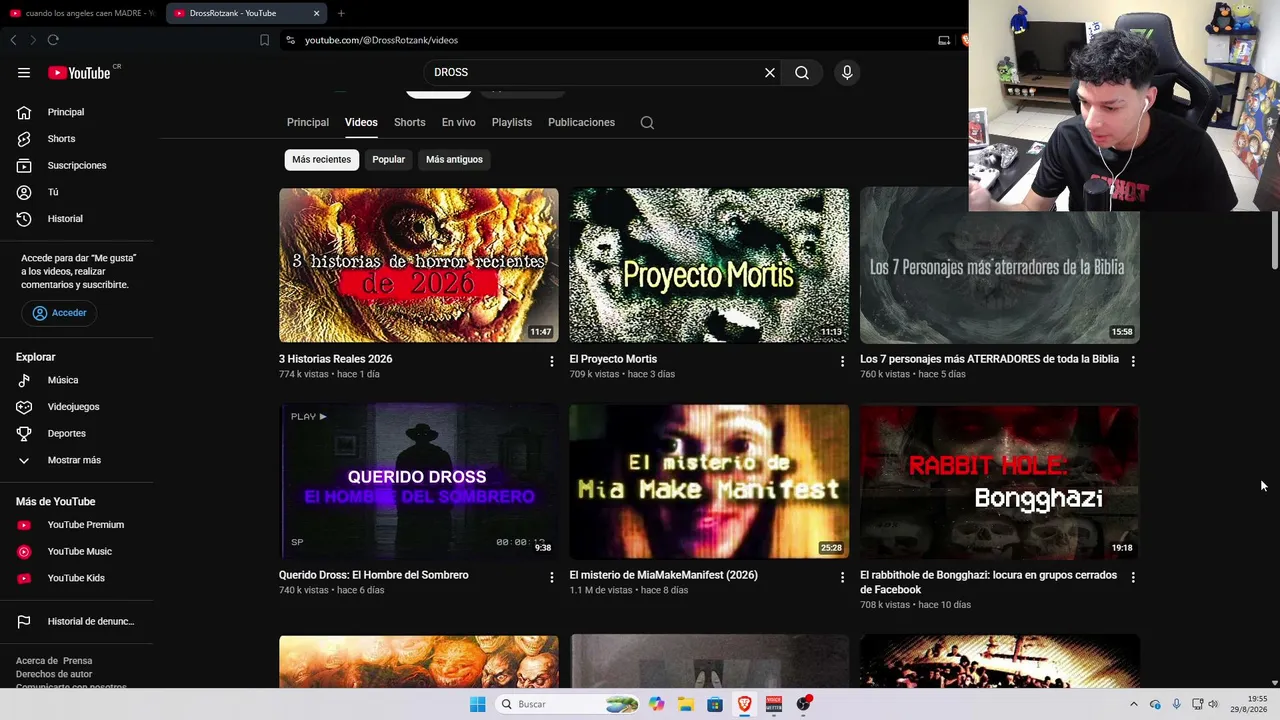Image resolution: width=1280 pixels, height=720 pixels.
Task: Open options menu for El Proyecto Mortis
Action: 842,361
